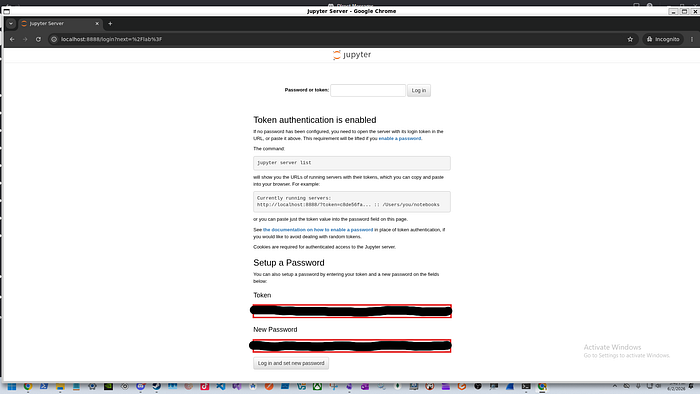Bookmark this page with the star icon

pos(630,39)
